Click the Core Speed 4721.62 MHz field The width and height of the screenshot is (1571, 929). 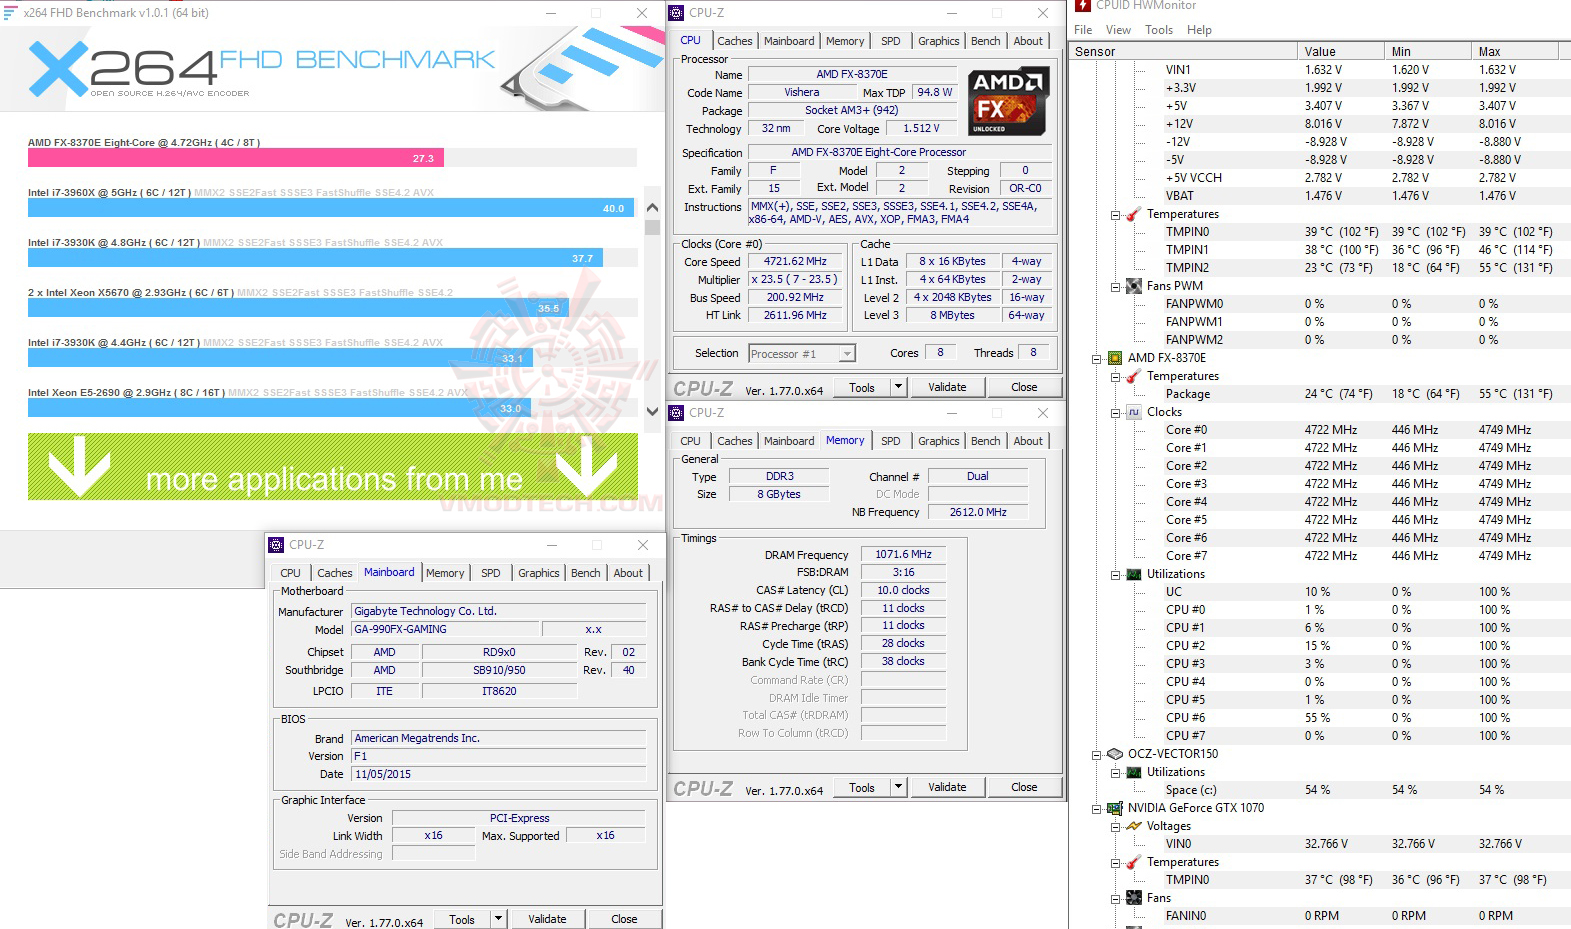point(795,262)
